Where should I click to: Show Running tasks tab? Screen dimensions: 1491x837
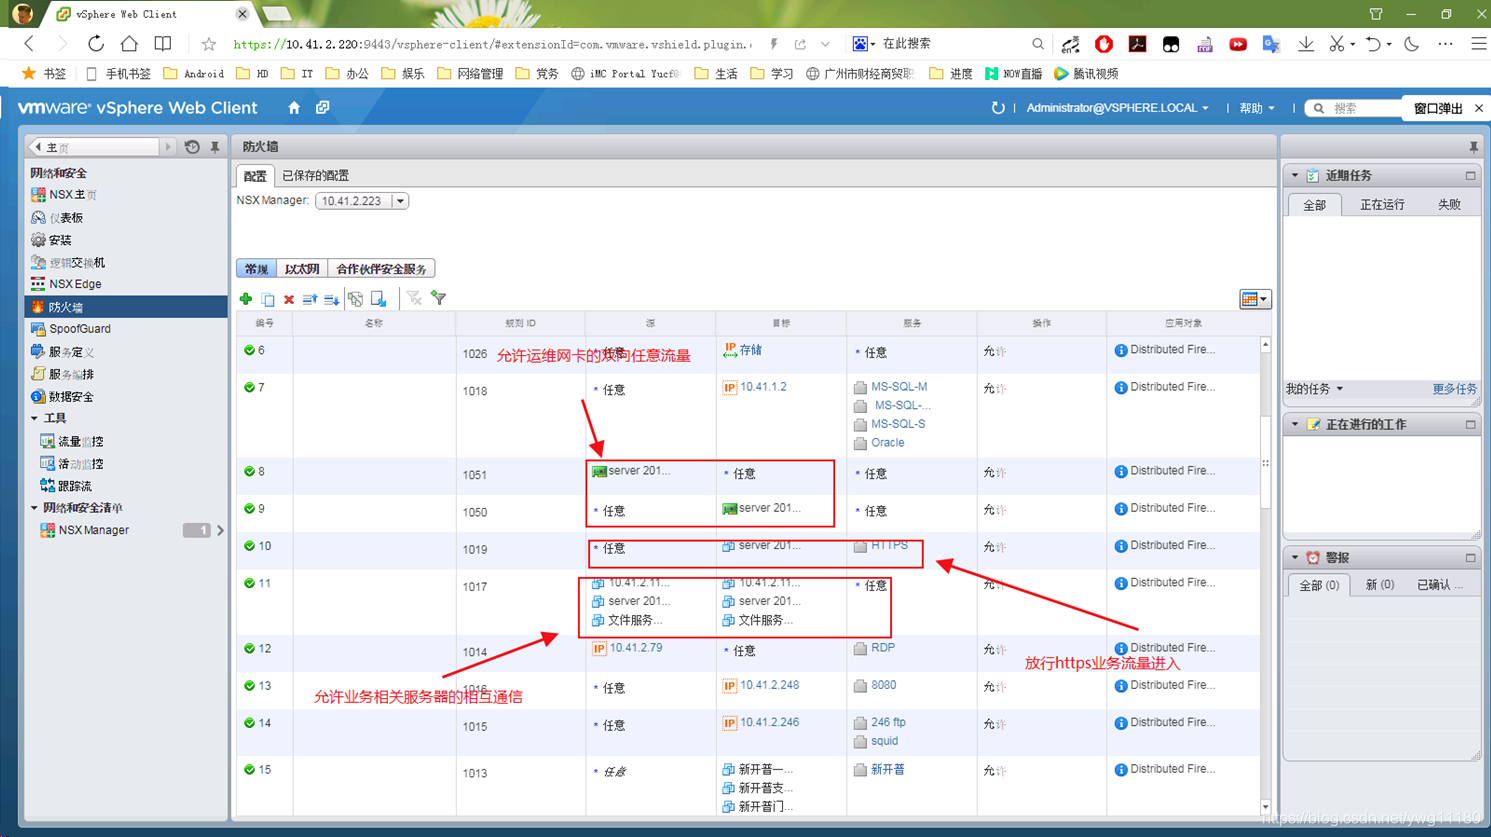[1382, 205]
